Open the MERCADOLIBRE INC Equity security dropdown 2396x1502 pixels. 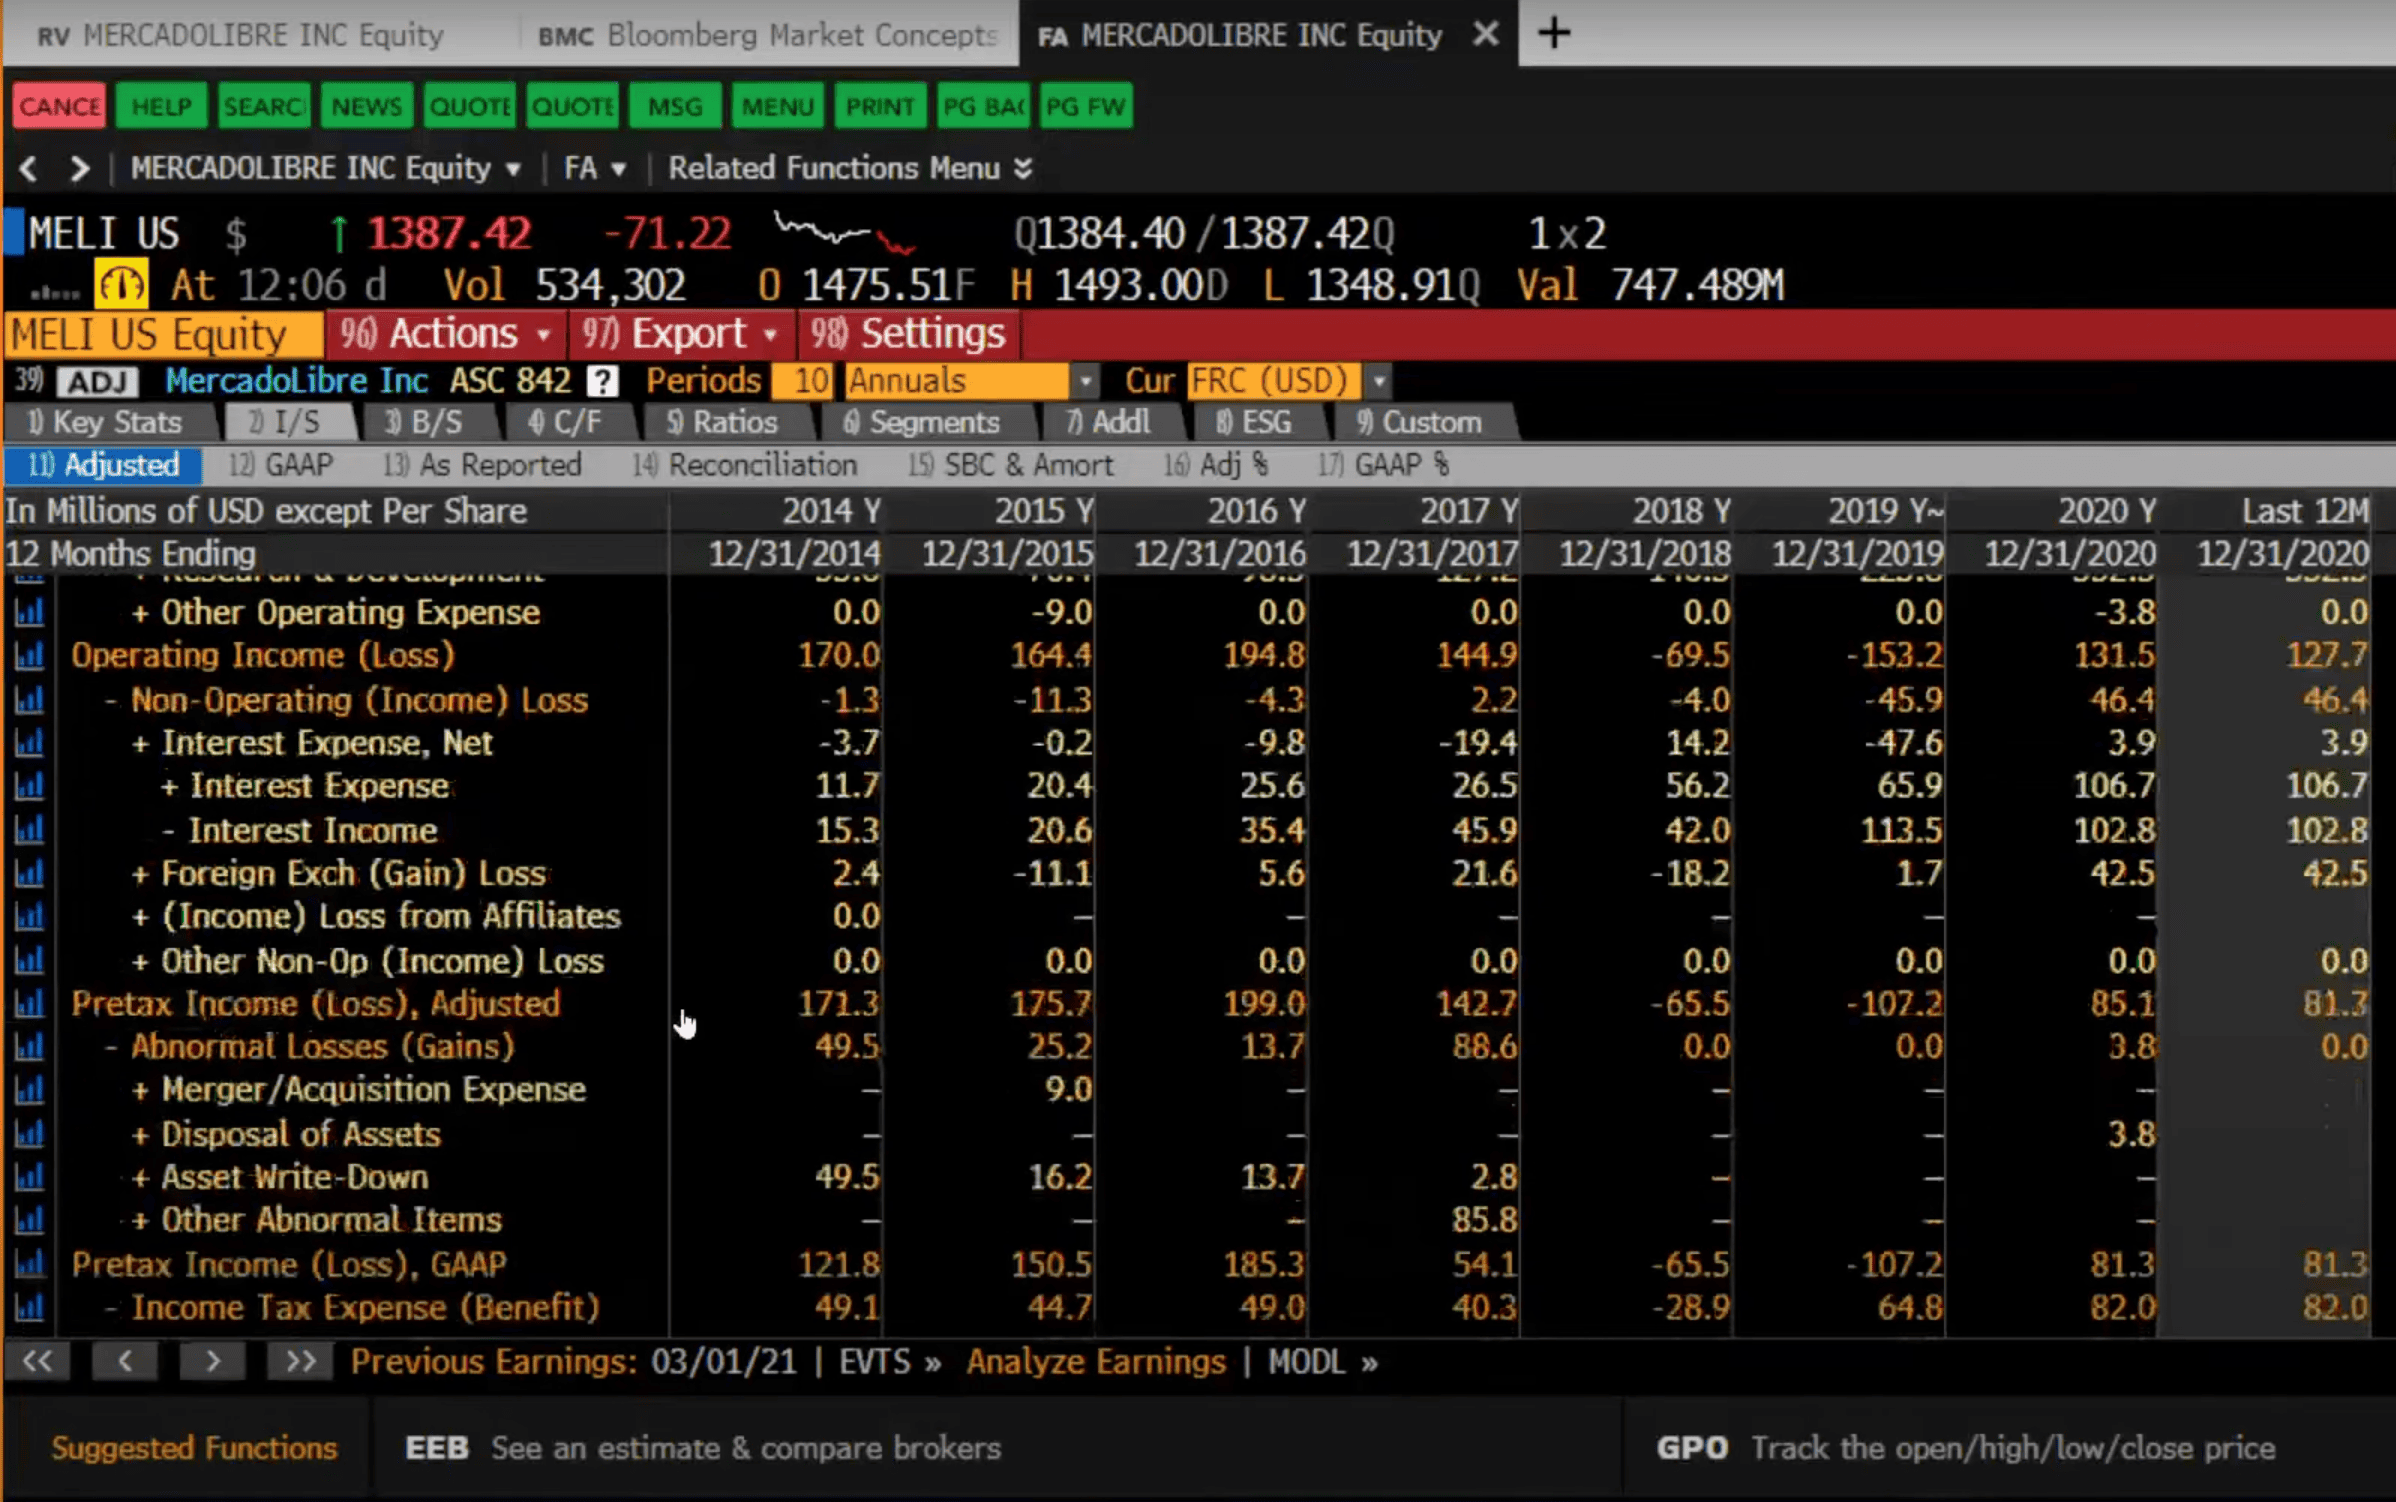tap(326, 168)
